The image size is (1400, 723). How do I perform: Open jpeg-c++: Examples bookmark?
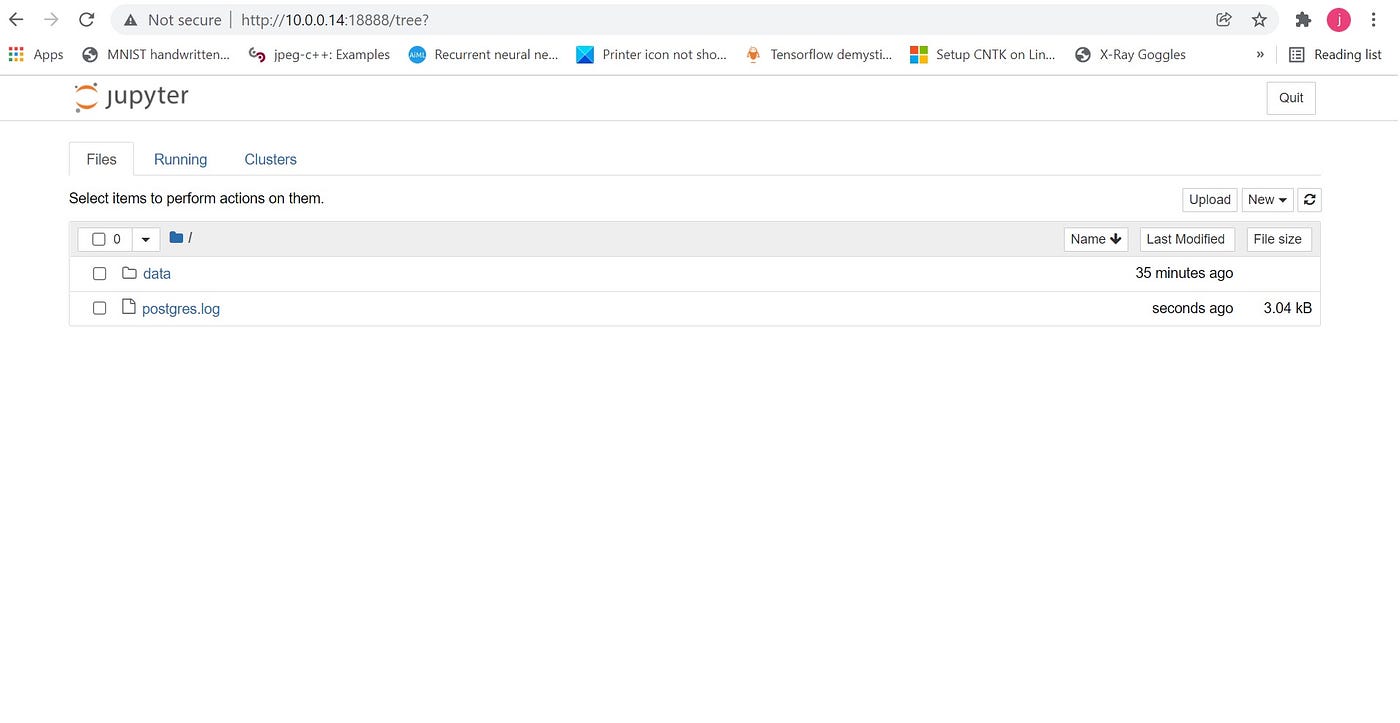tap(319, 55)
